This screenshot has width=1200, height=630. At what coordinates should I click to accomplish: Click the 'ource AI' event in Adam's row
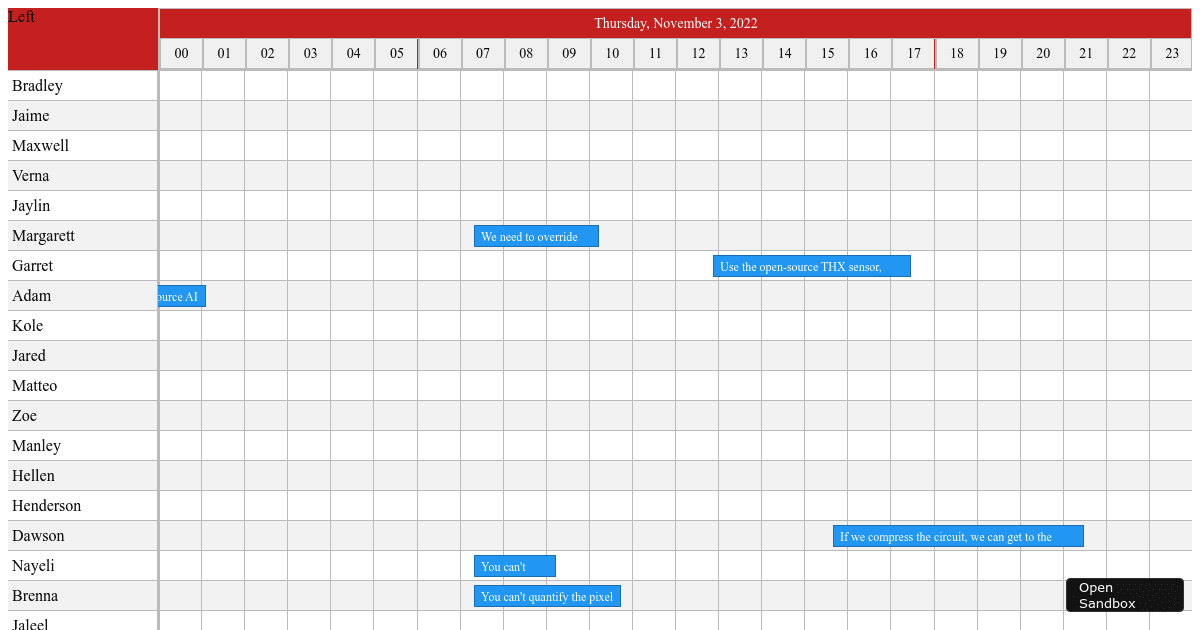click(x=182, y=296)
